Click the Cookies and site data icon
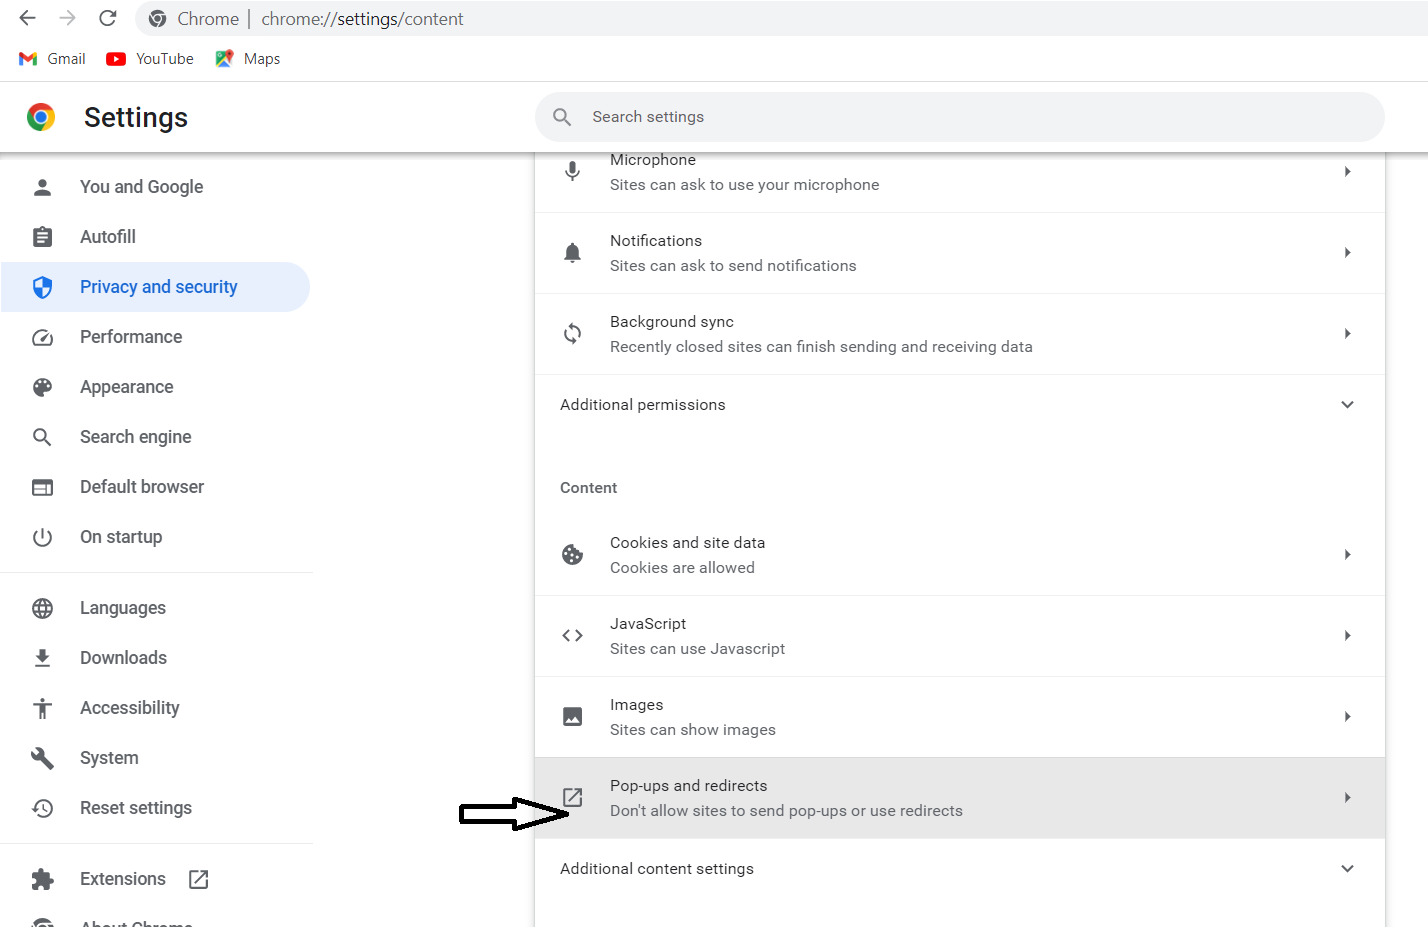Image resolution: width=1428 pixels, height=927 pixels. coord(573,555)
